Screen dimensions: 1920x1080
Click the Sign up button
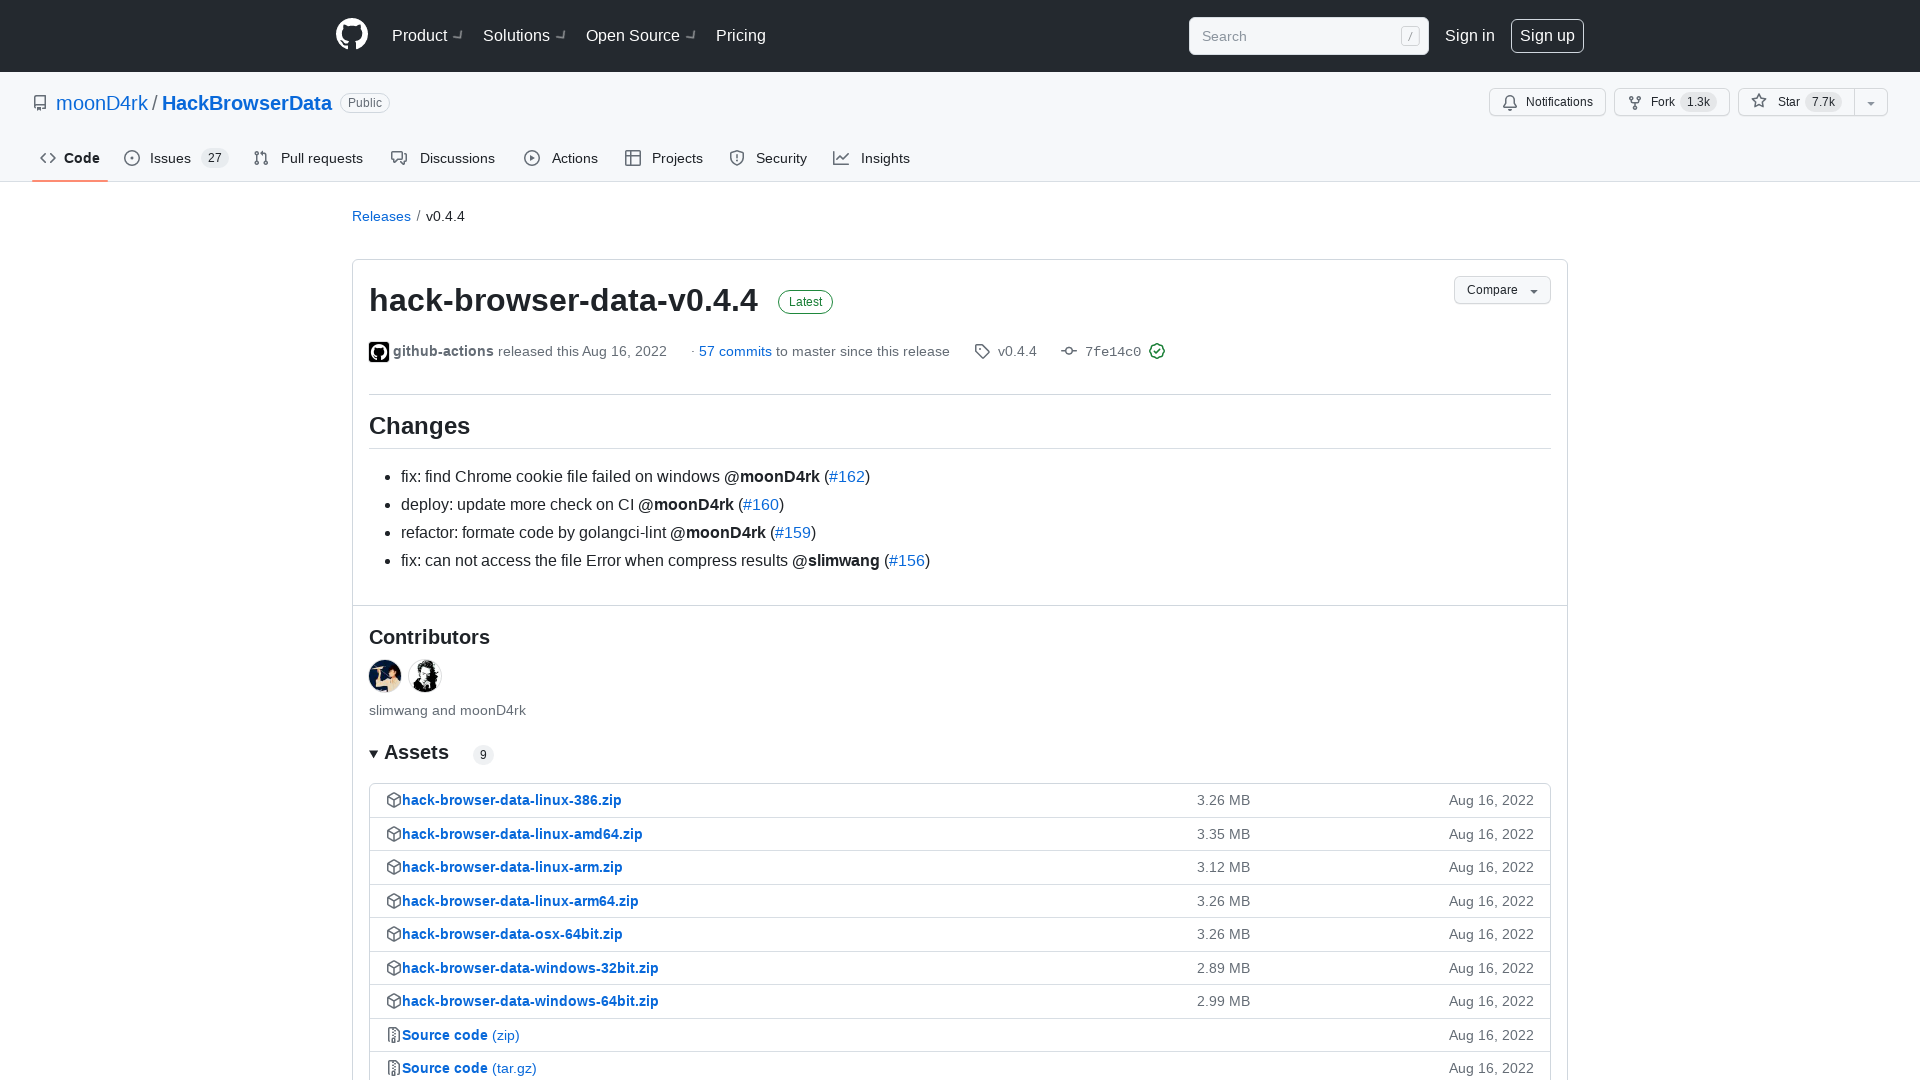[1547, 35]
